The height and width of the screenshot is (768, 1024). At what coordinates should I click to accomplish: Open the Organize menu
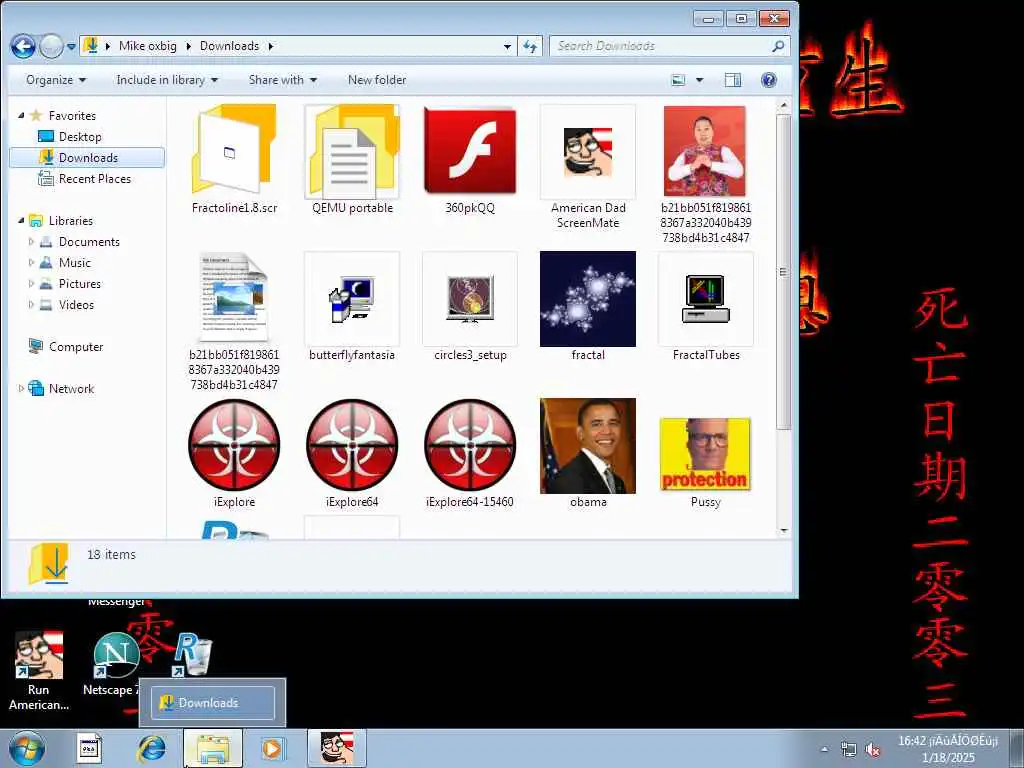pos(56,80)
